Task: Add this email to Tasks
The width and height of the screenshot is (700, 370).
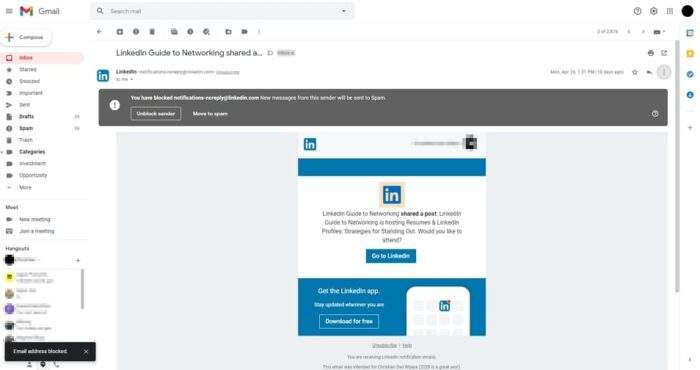Action: [206, 32]
